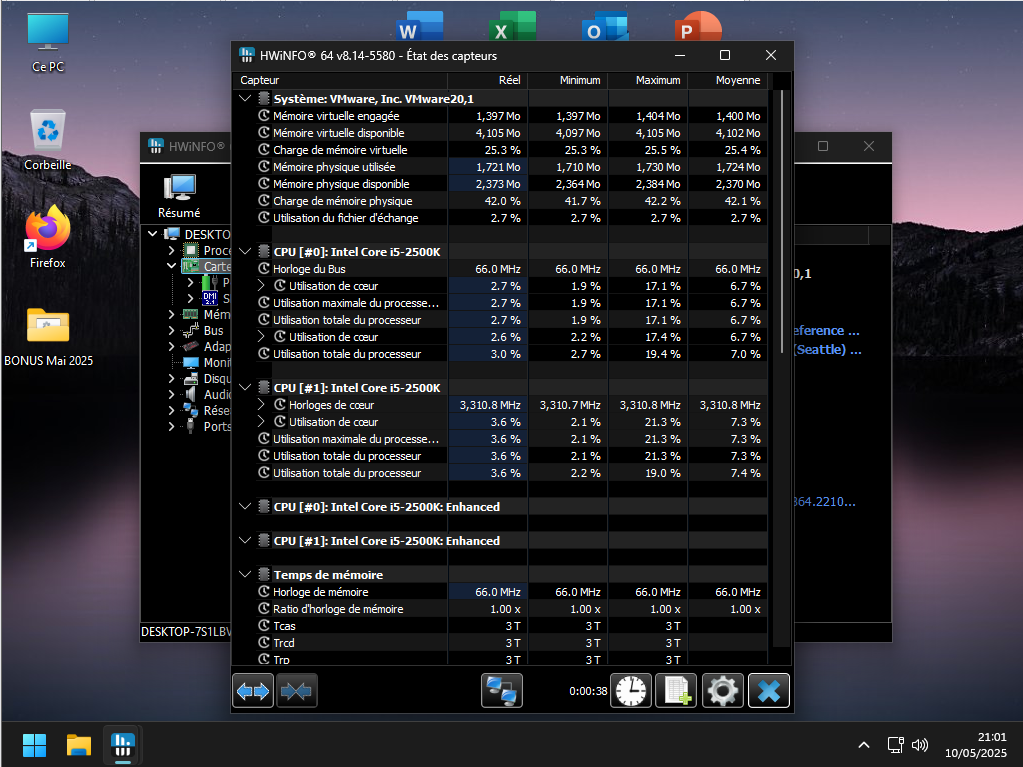Image resolution: width=1023 pixels, height=767 pixels.
Task: Click the Réel column header
Action: 488,80
